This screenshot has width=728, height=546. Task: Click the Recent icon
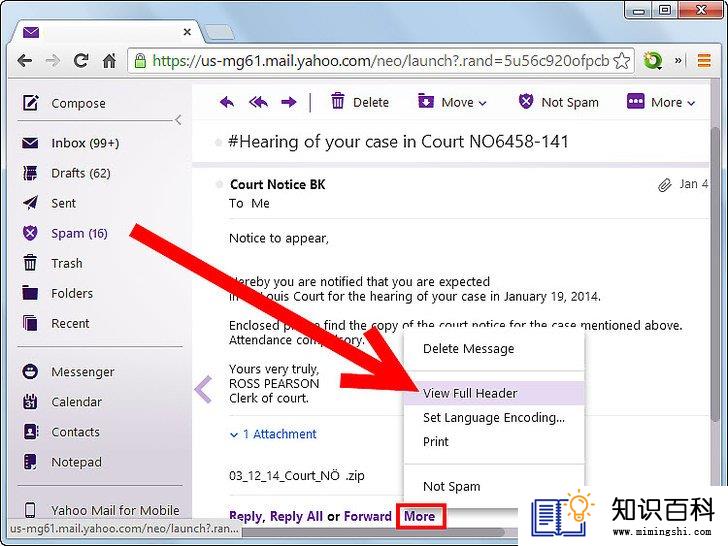pos(30,323)
